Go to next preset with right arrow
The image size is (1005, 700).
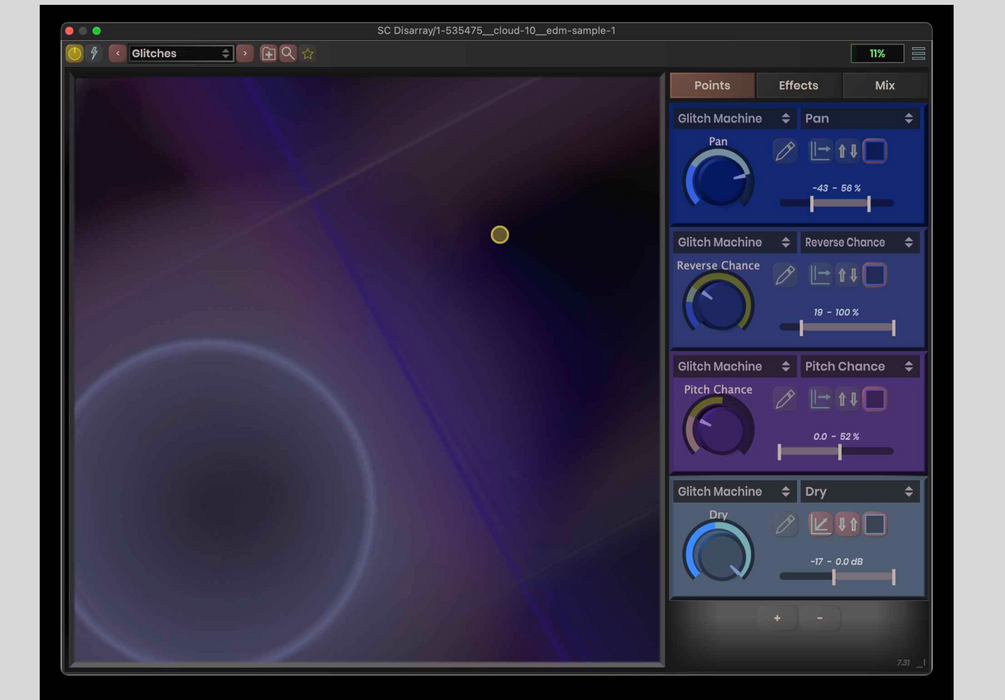(x=245, y=53)
